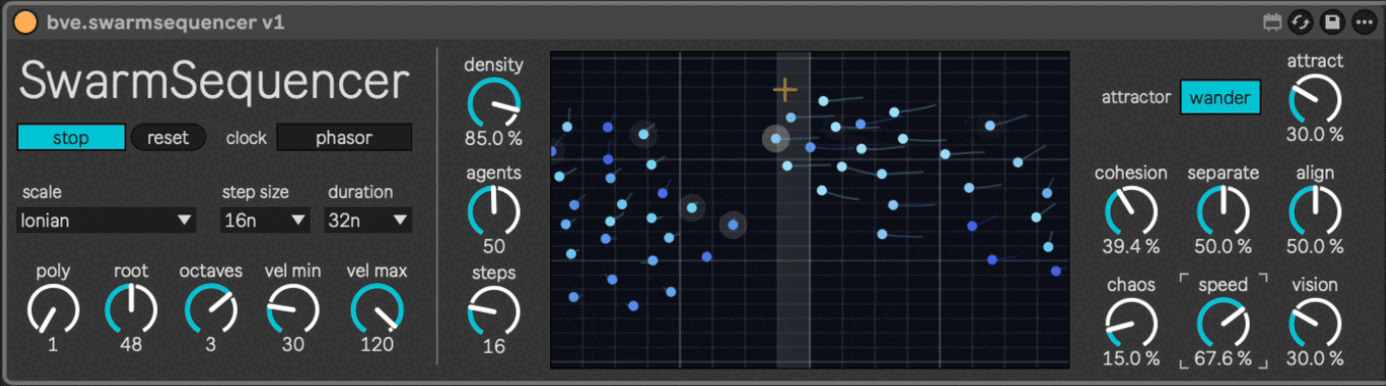Click the separate knob
The width and height of the screenshot is (1386, 386).
[1223, 211]
